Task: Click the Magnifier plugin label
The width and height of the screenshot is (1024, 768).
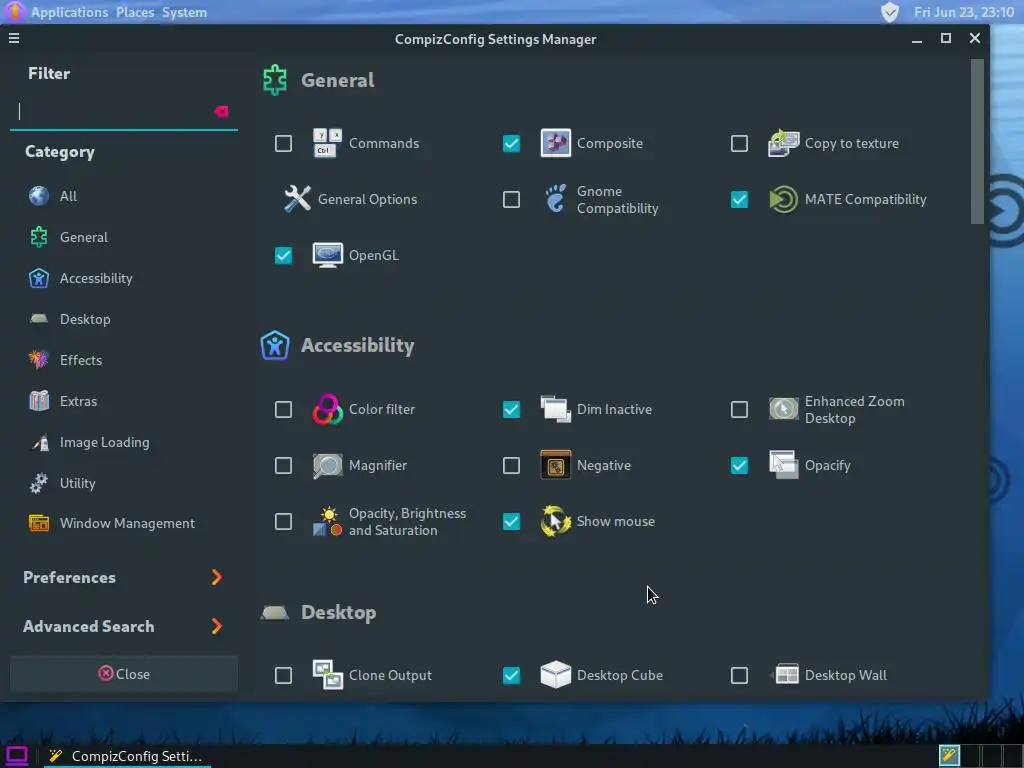Action: click(x=377, y=466)
